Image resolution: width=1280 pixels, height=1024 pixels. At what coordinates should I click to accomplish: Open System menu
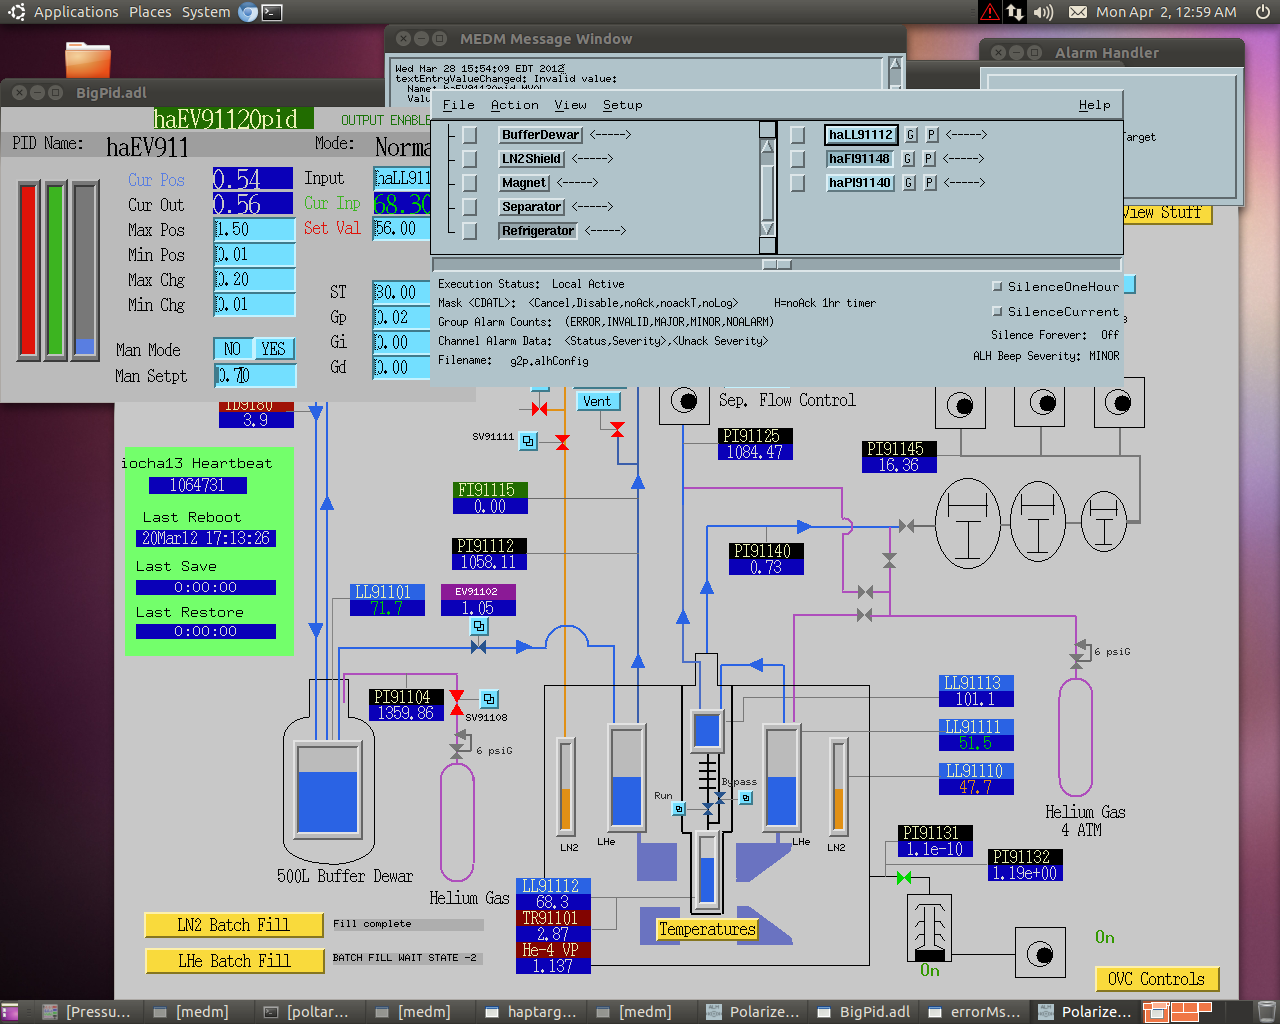(x=206, y=12)
